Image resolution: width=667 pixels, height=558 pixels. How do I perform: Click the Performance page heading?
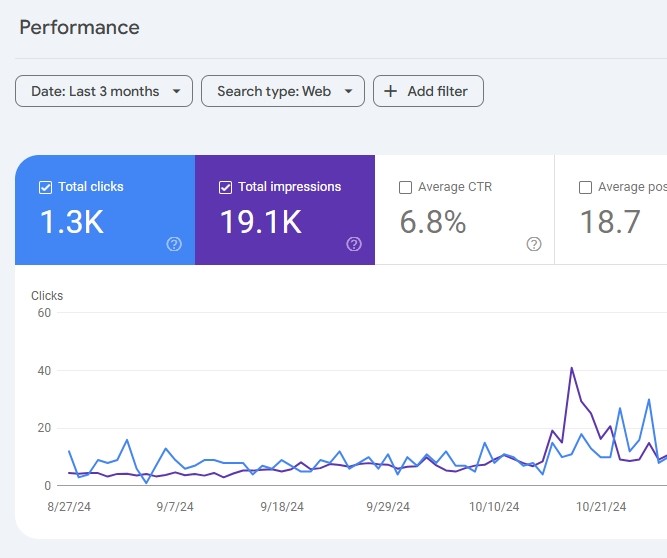point(80,27)
